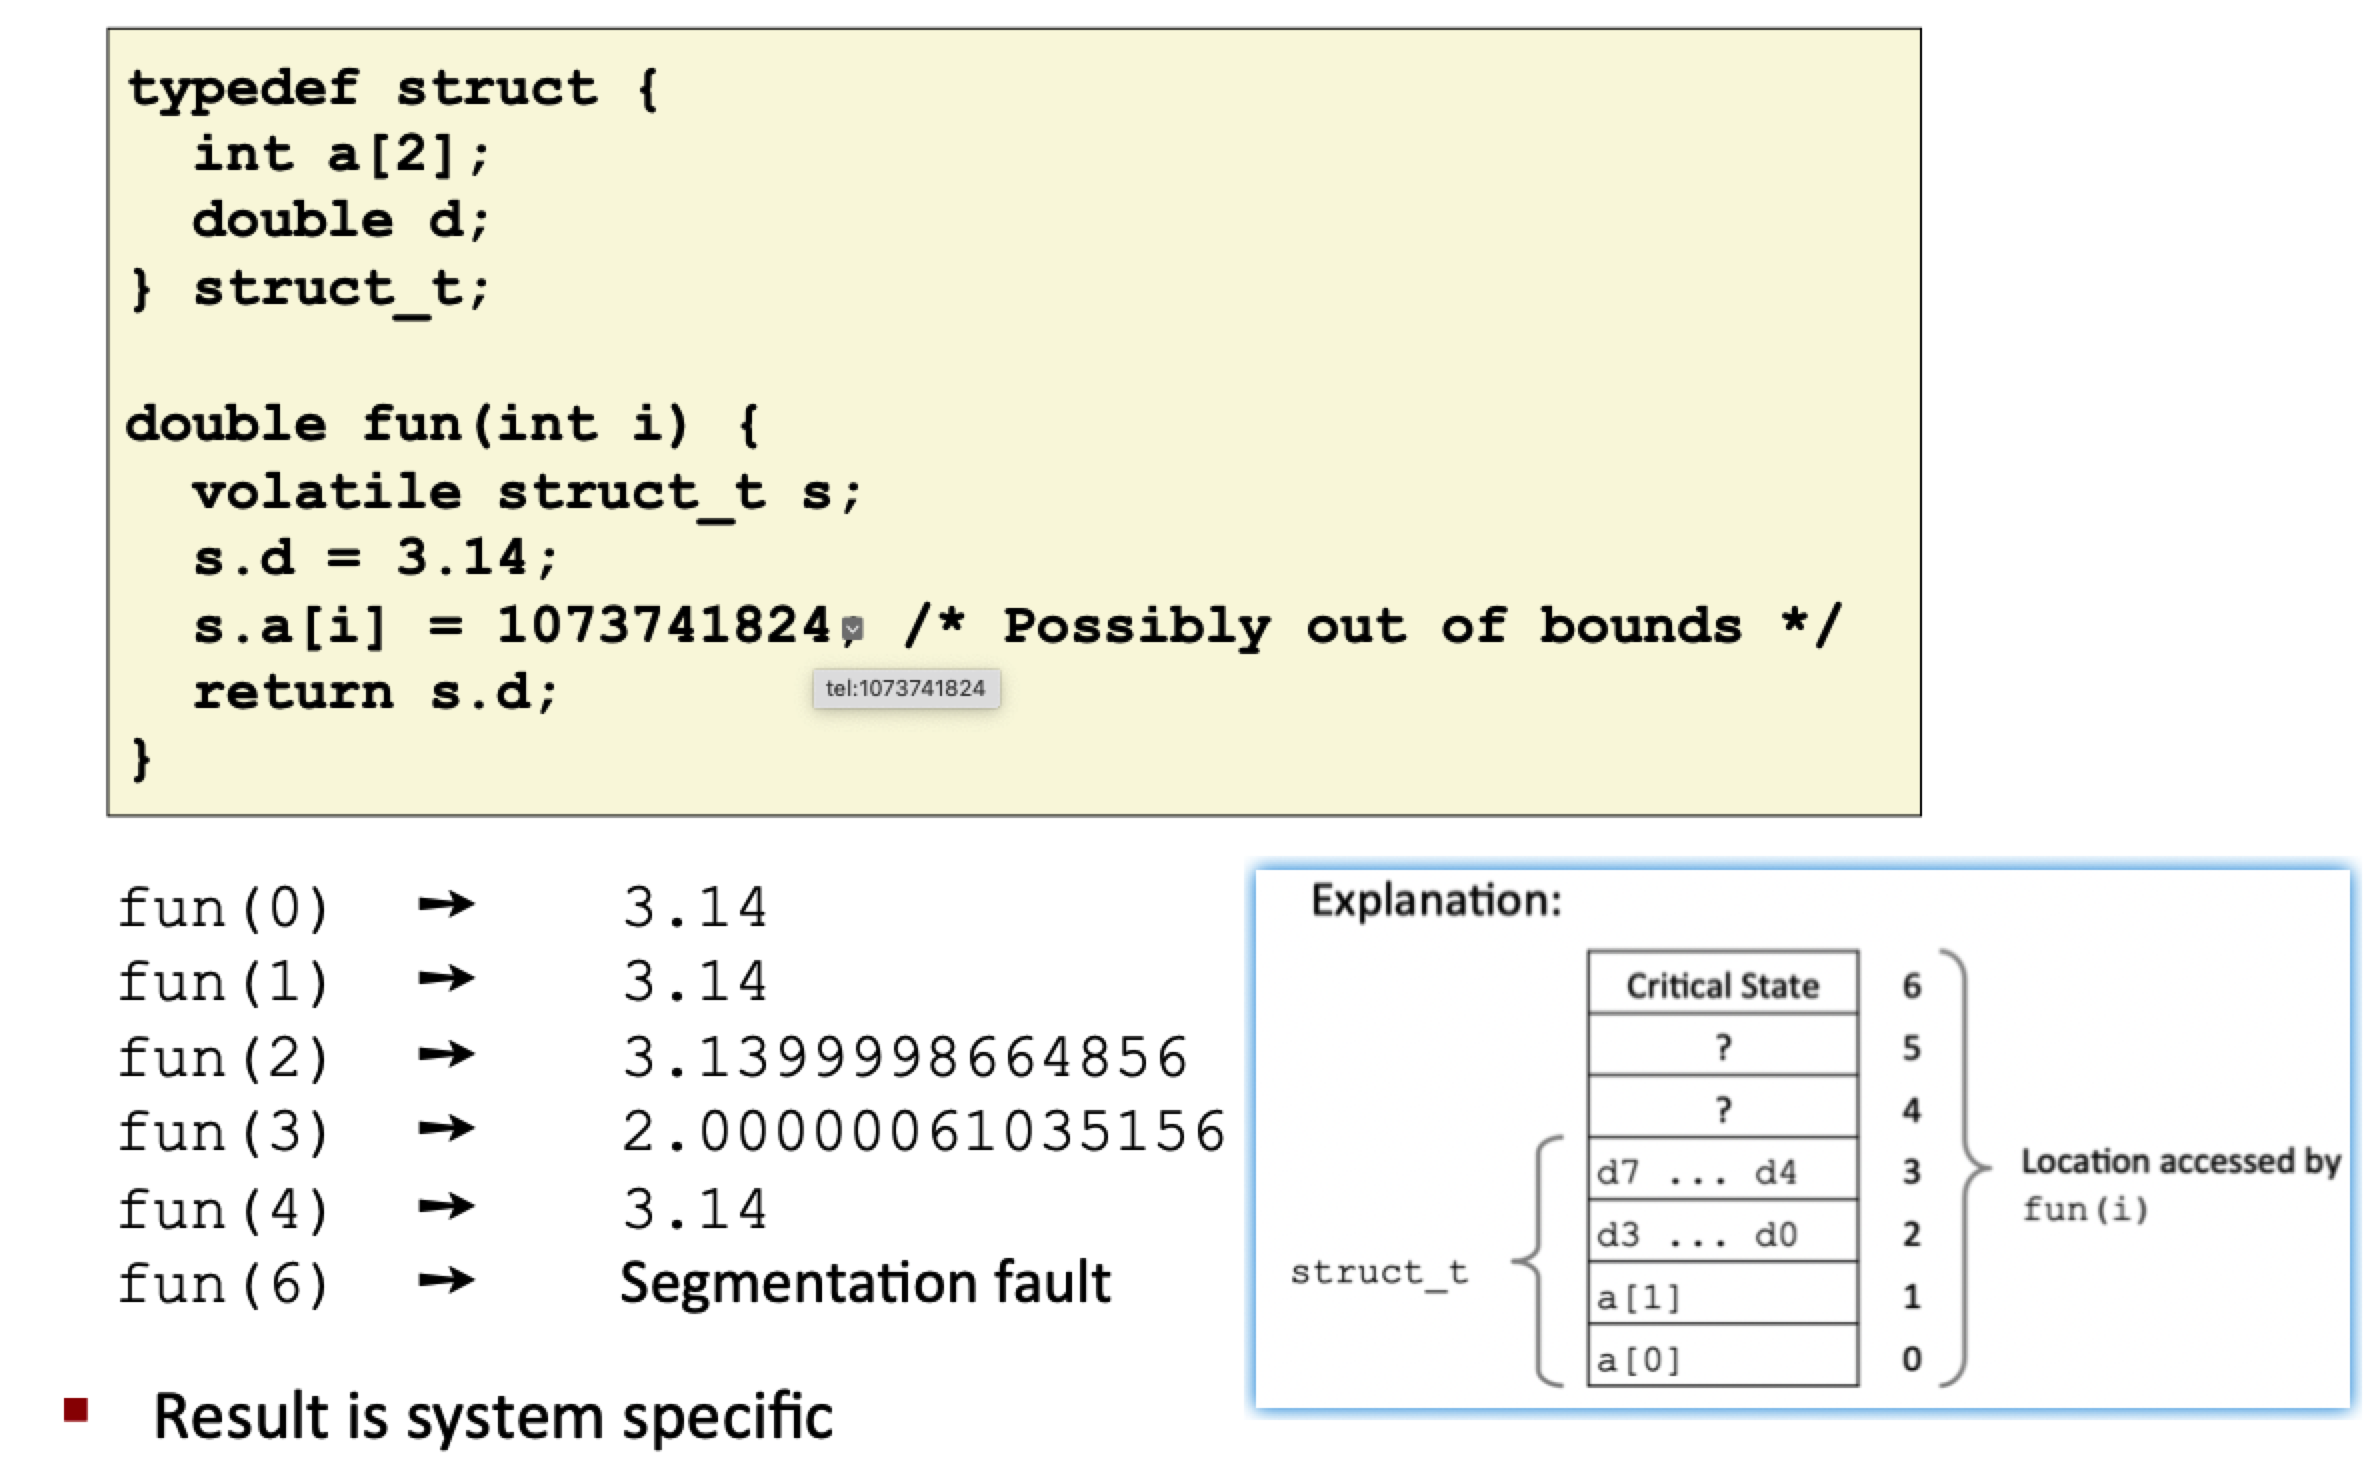
Task: Select the a[1] cell in the memory diagram
Action: point(1722,1294)
